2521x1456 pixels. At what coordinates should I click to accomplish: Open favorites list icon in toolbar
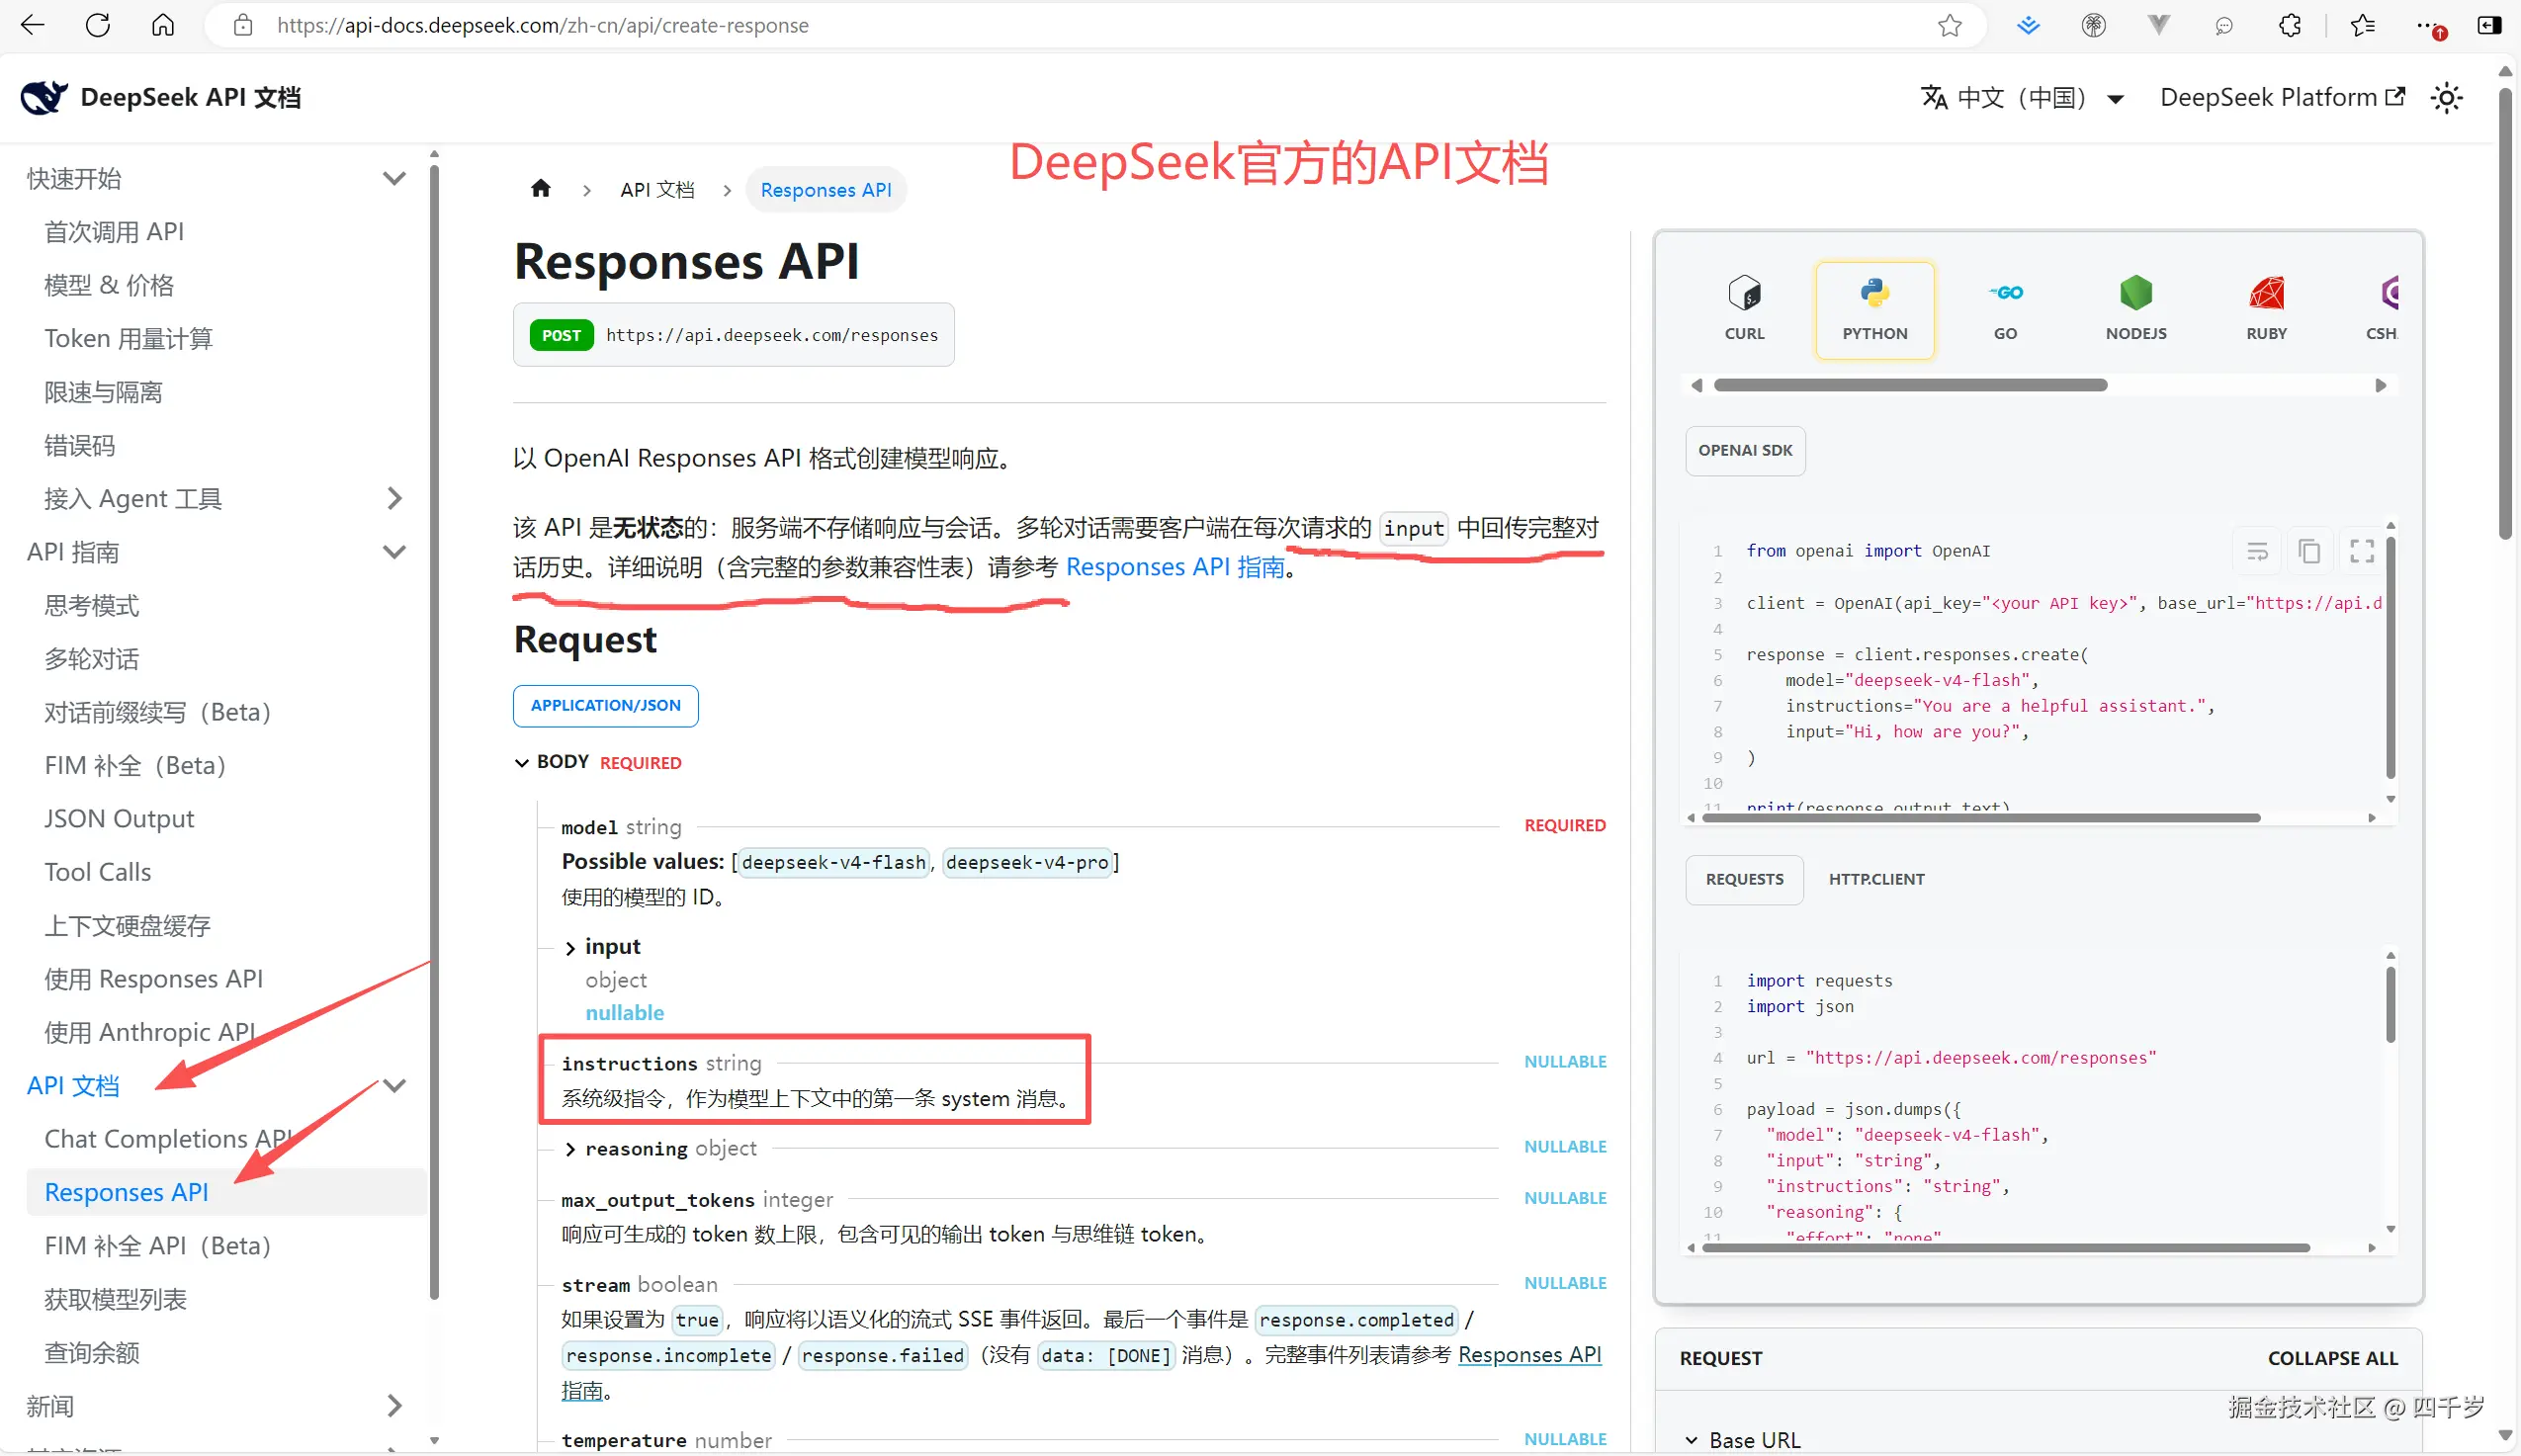tap(2362, 25)
